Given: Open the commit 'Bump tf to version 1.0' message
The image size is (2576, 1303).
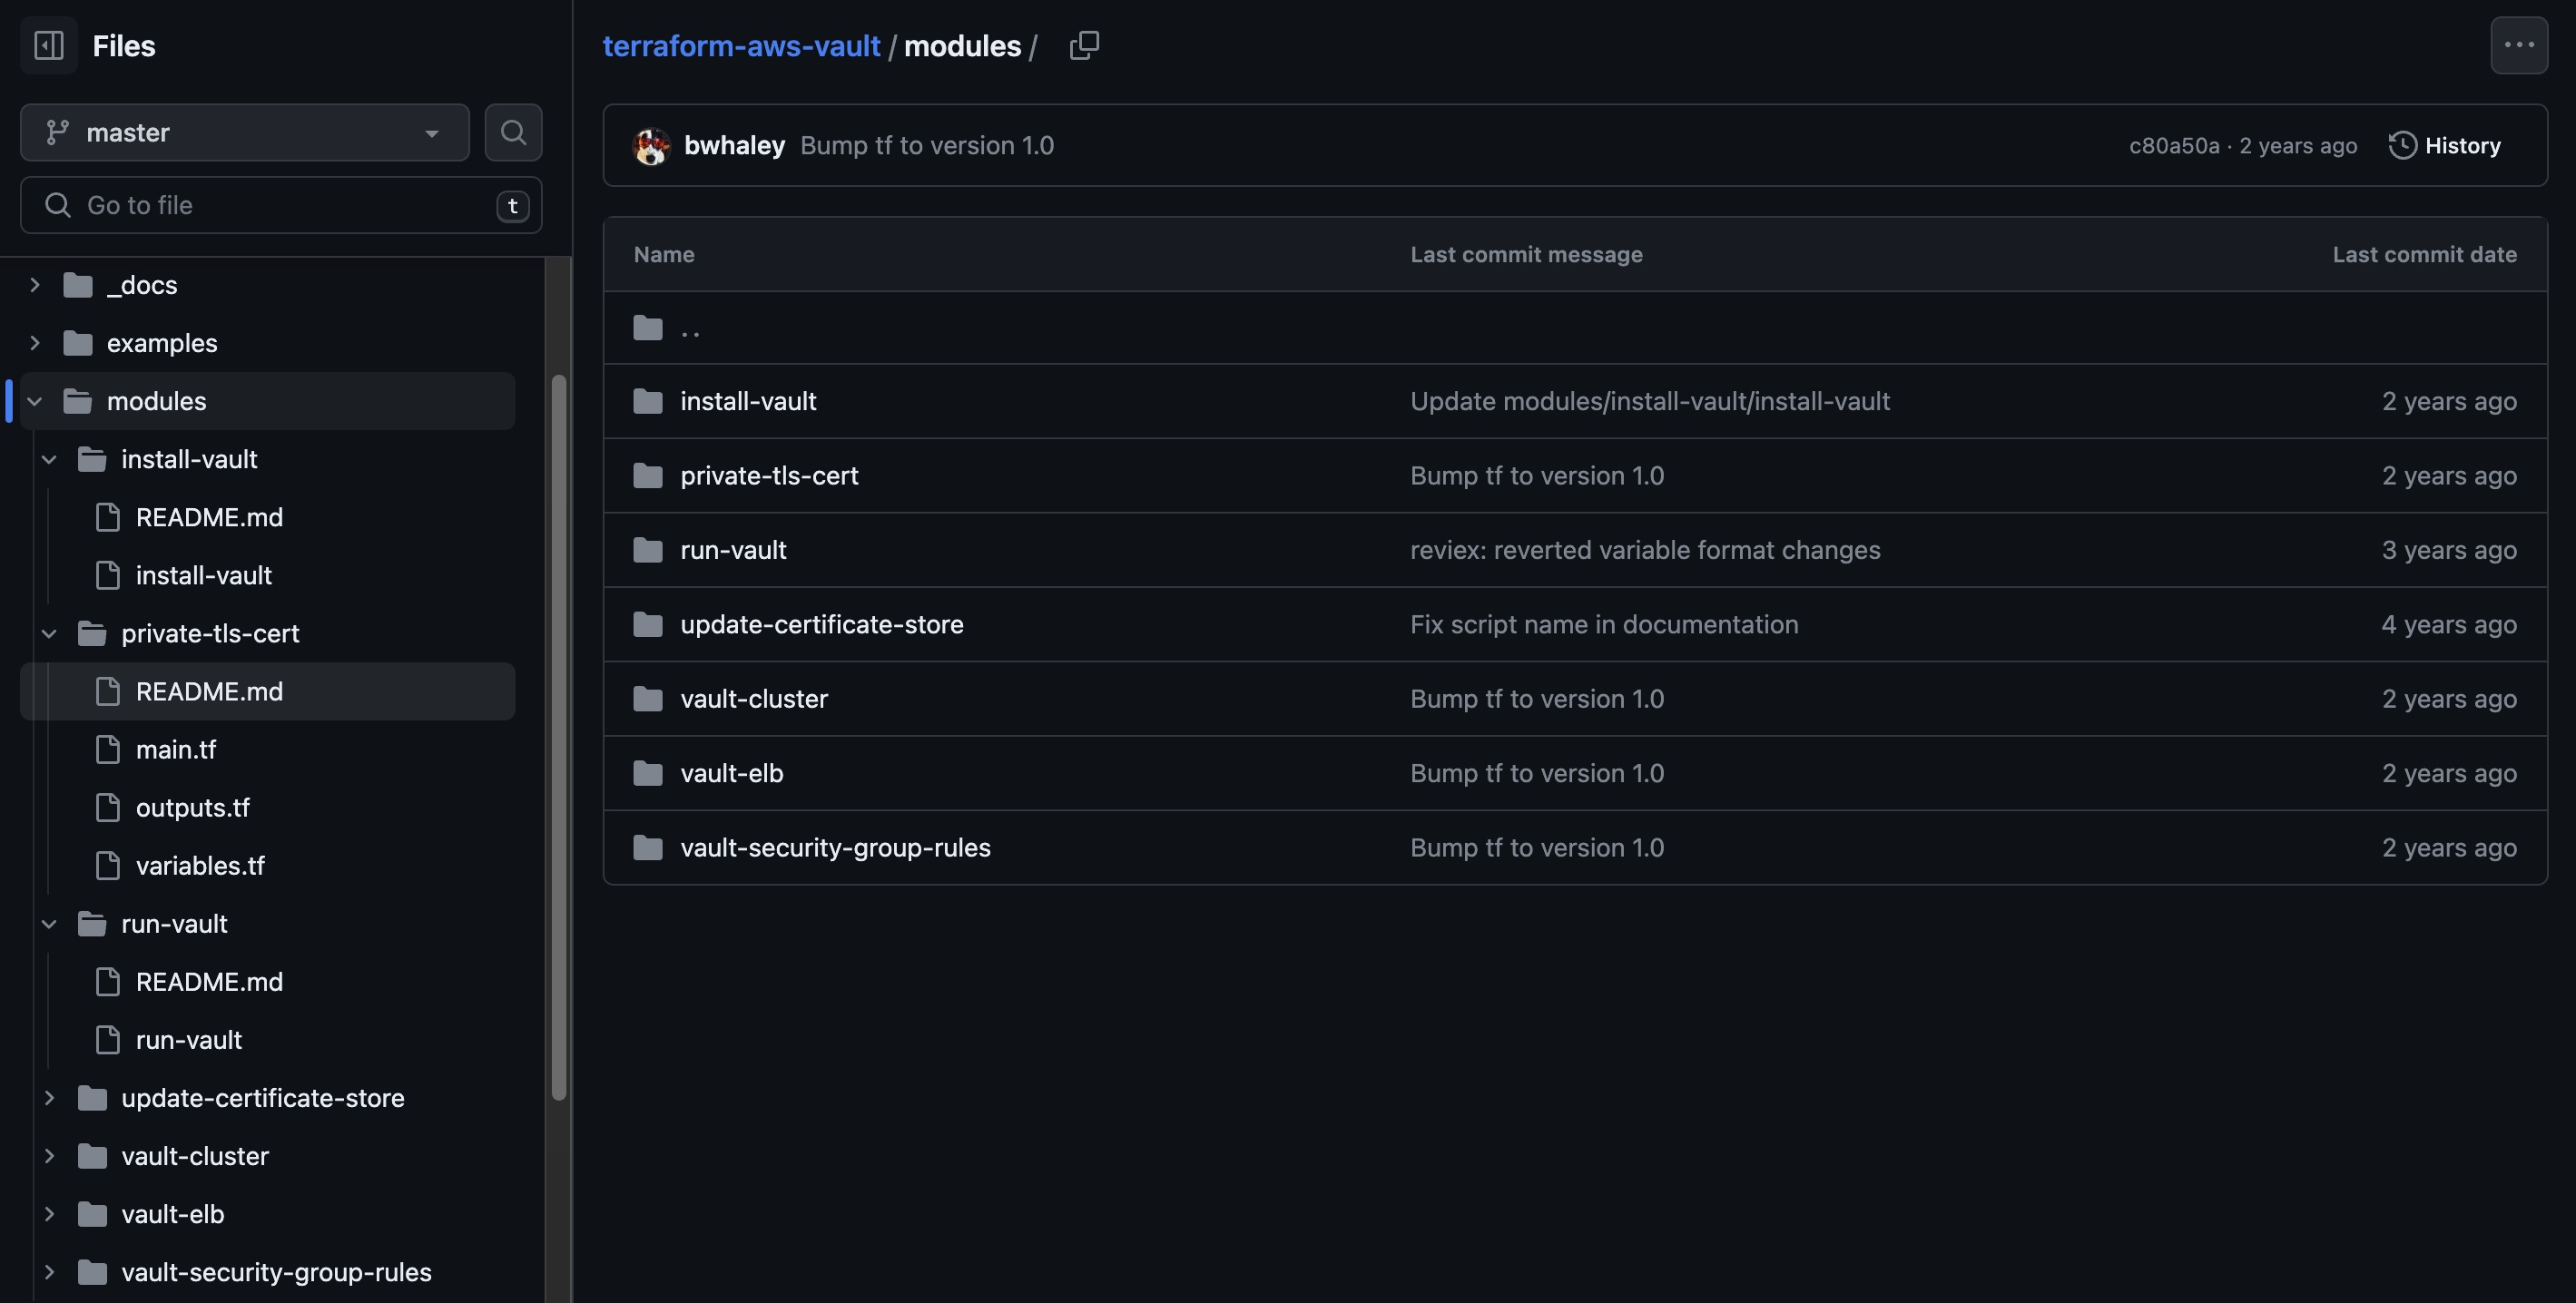Looking at the screenshot, I should point(927,146).
